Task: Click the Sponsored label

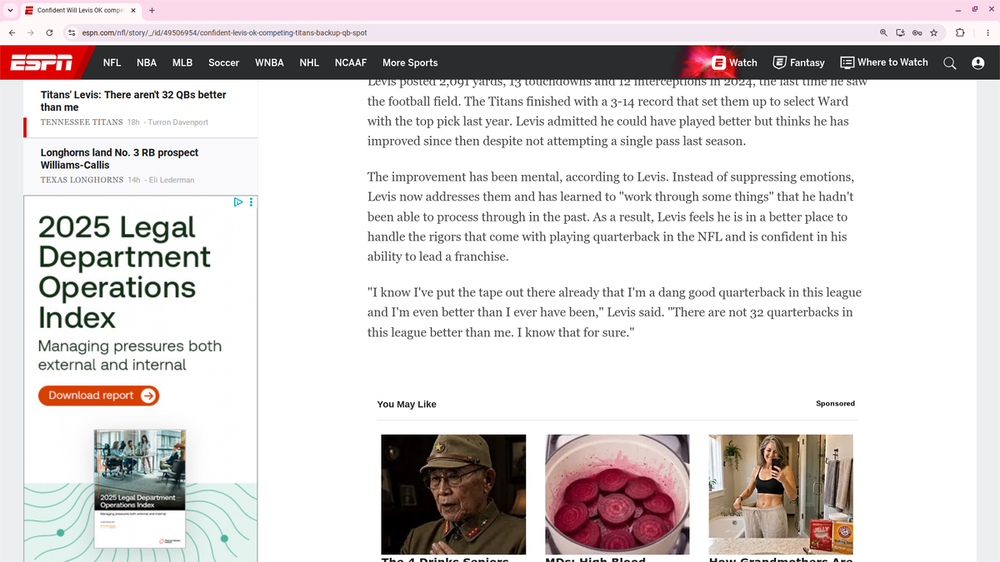Action: pyautogui.click(x=835, y=403)
